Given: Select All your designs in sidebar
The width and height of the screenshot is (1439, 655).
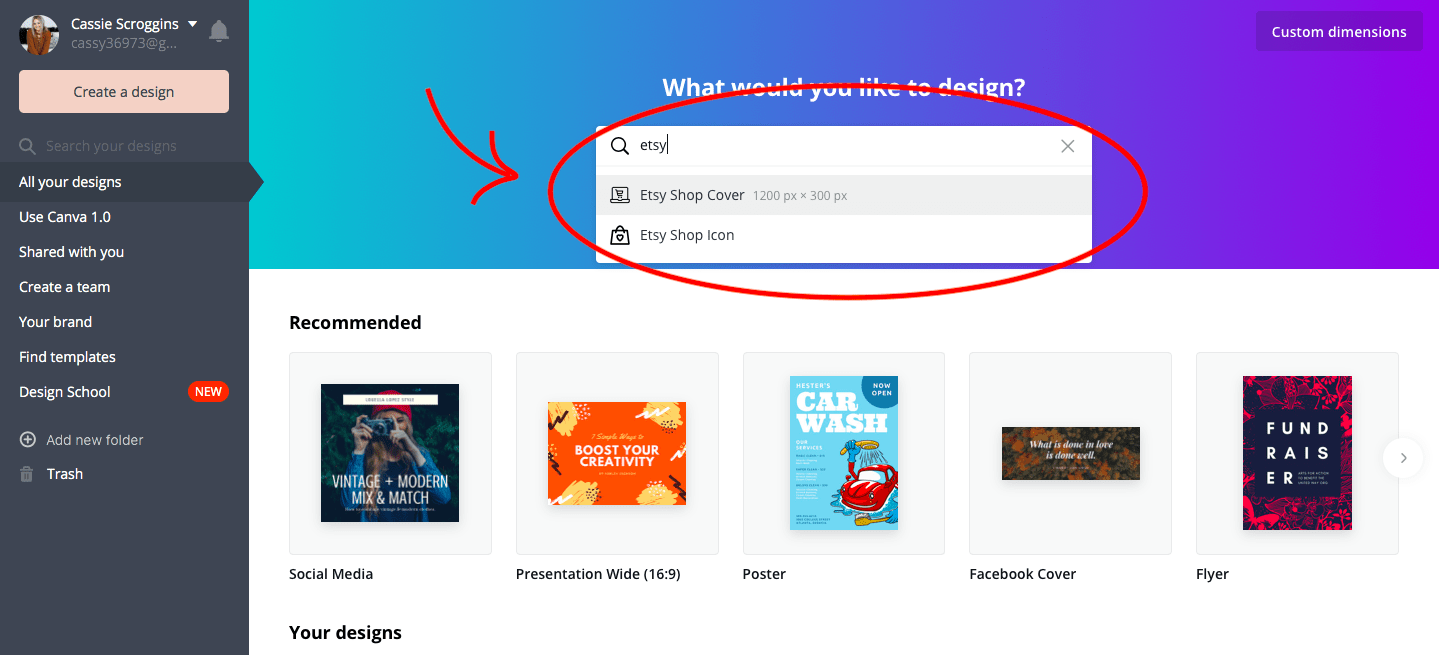Looking at the screenshot, I should point(124,182).
